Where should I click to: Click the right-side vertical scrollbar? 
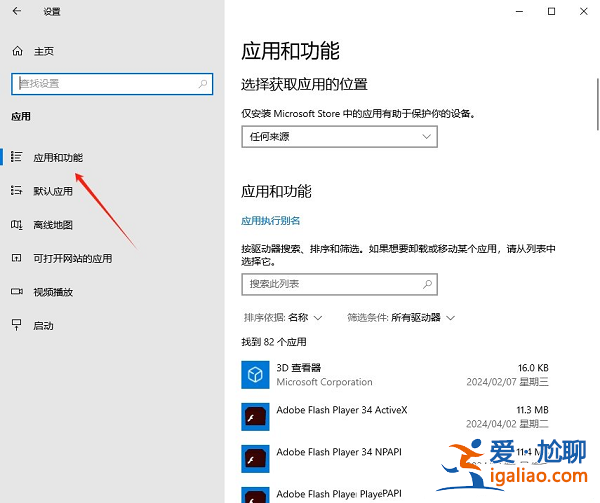pos(597,104)
